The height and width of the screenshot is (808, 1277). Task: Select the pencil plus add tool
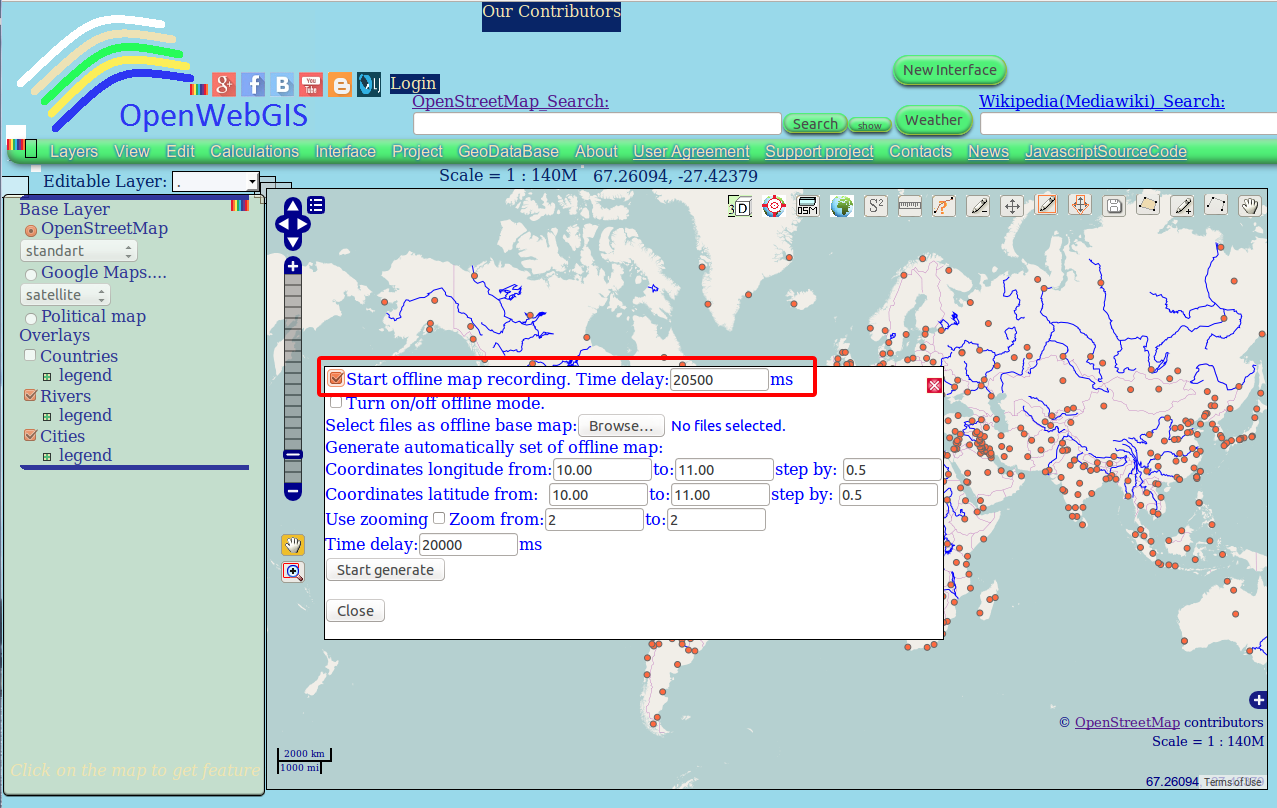[1182, 206]
